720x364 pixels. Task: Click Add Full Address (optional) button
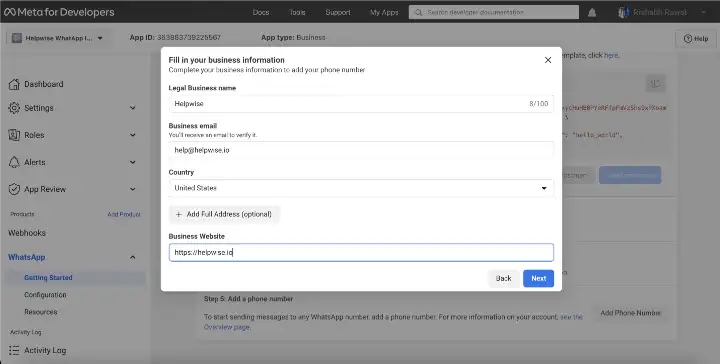tap(225, 214)
